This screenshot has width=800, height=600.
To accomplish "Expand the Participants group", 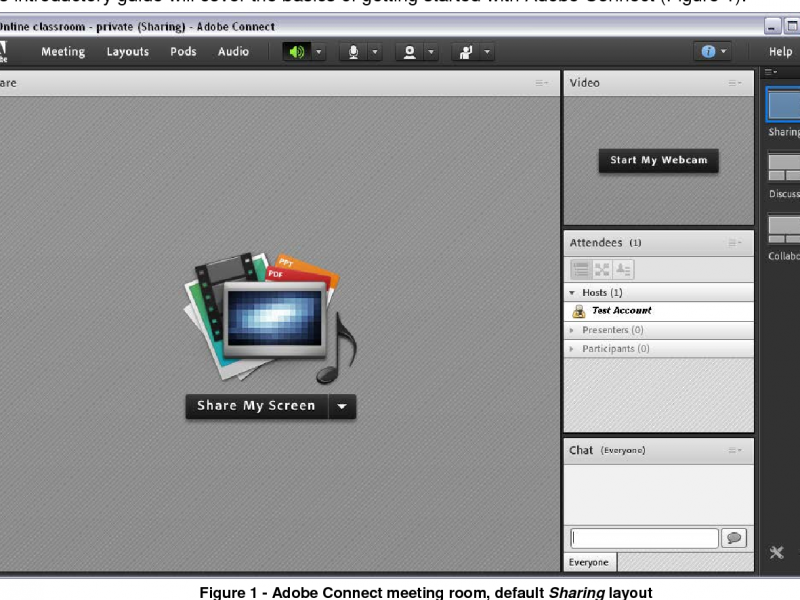I will [571, 349].
